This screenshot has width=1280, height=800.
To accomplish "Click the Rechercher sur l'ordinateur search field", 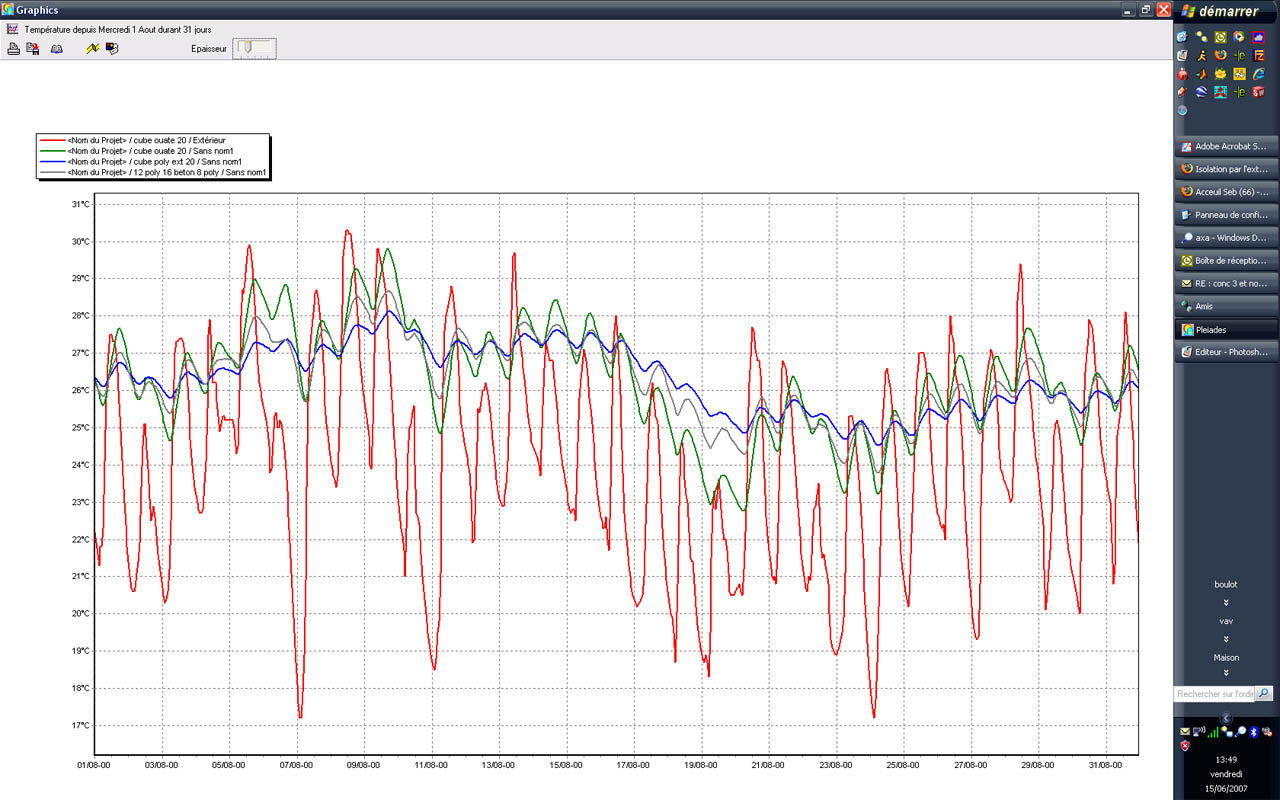I will pyautogui.click(x=1213, y=694).
